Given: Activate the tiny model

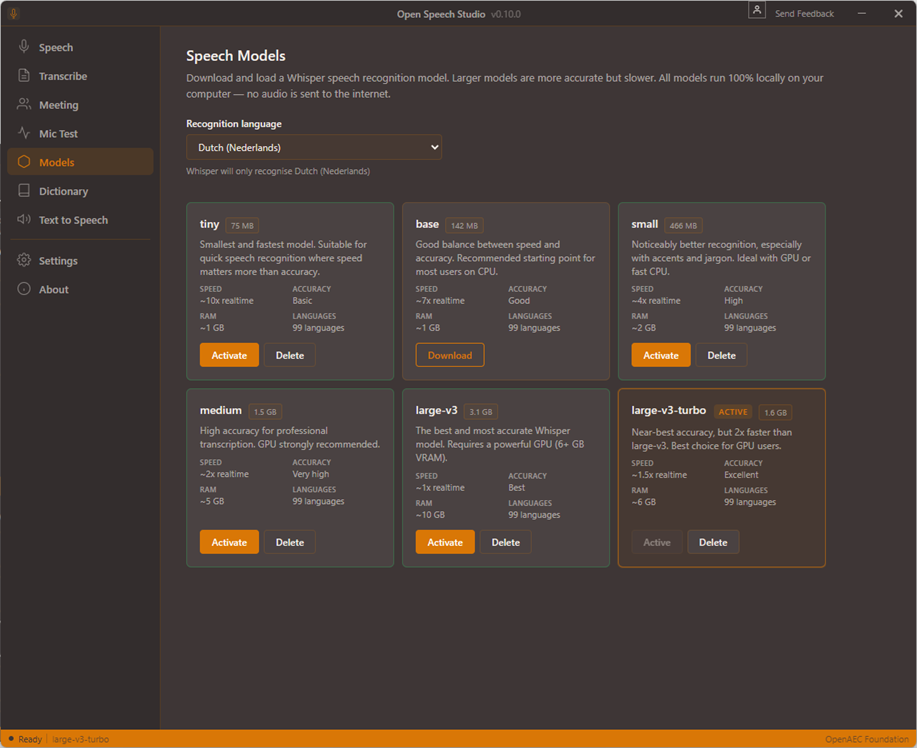Looking at the screenshot, I should tap(229, 355).
